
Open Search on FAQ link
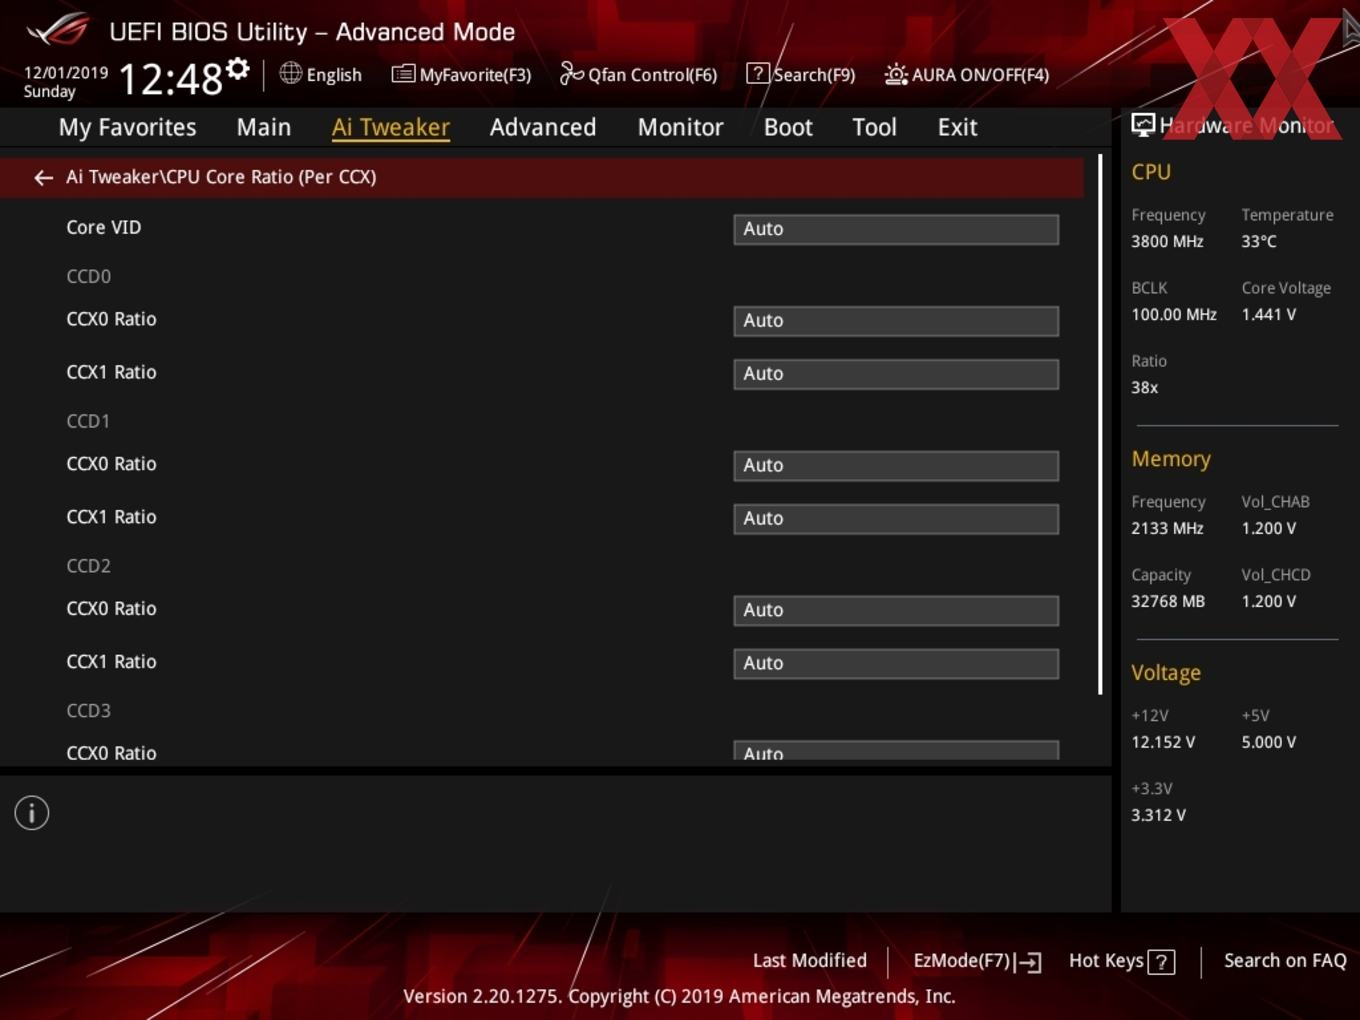click(1285, 961)
